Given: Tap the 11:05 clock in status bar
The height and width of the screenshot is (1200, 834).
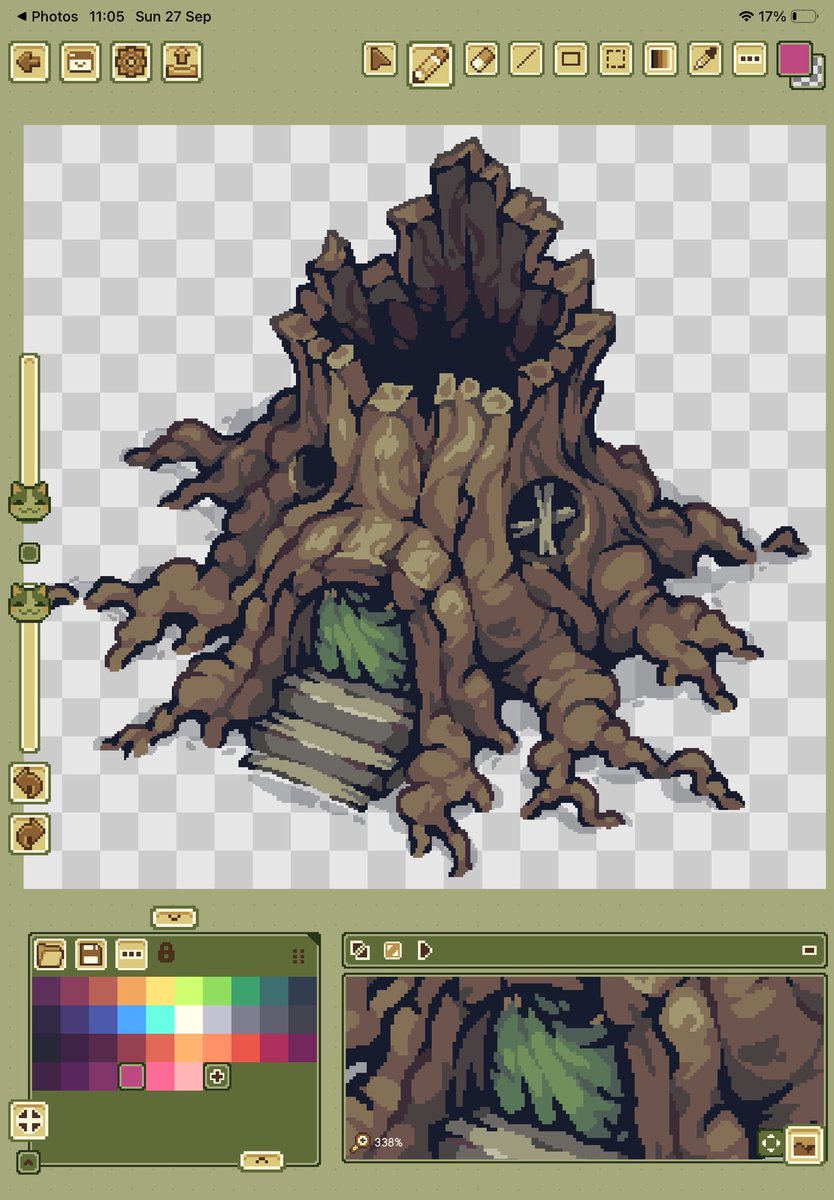Looking at the screenshot, I should (106, 17).
